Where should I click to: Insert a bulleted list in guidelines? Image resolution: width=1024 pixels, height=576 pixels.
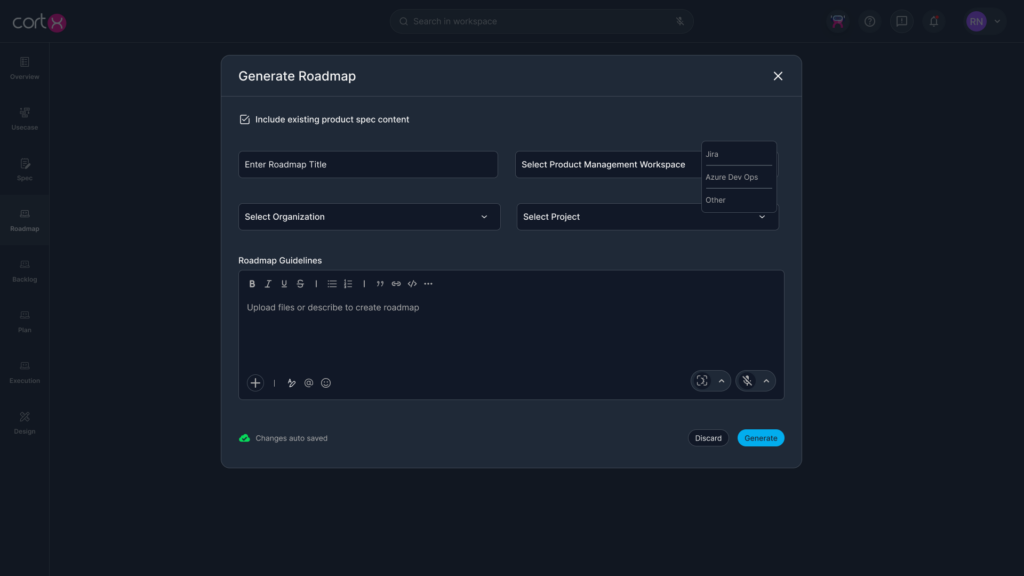(x=332, y=284)
